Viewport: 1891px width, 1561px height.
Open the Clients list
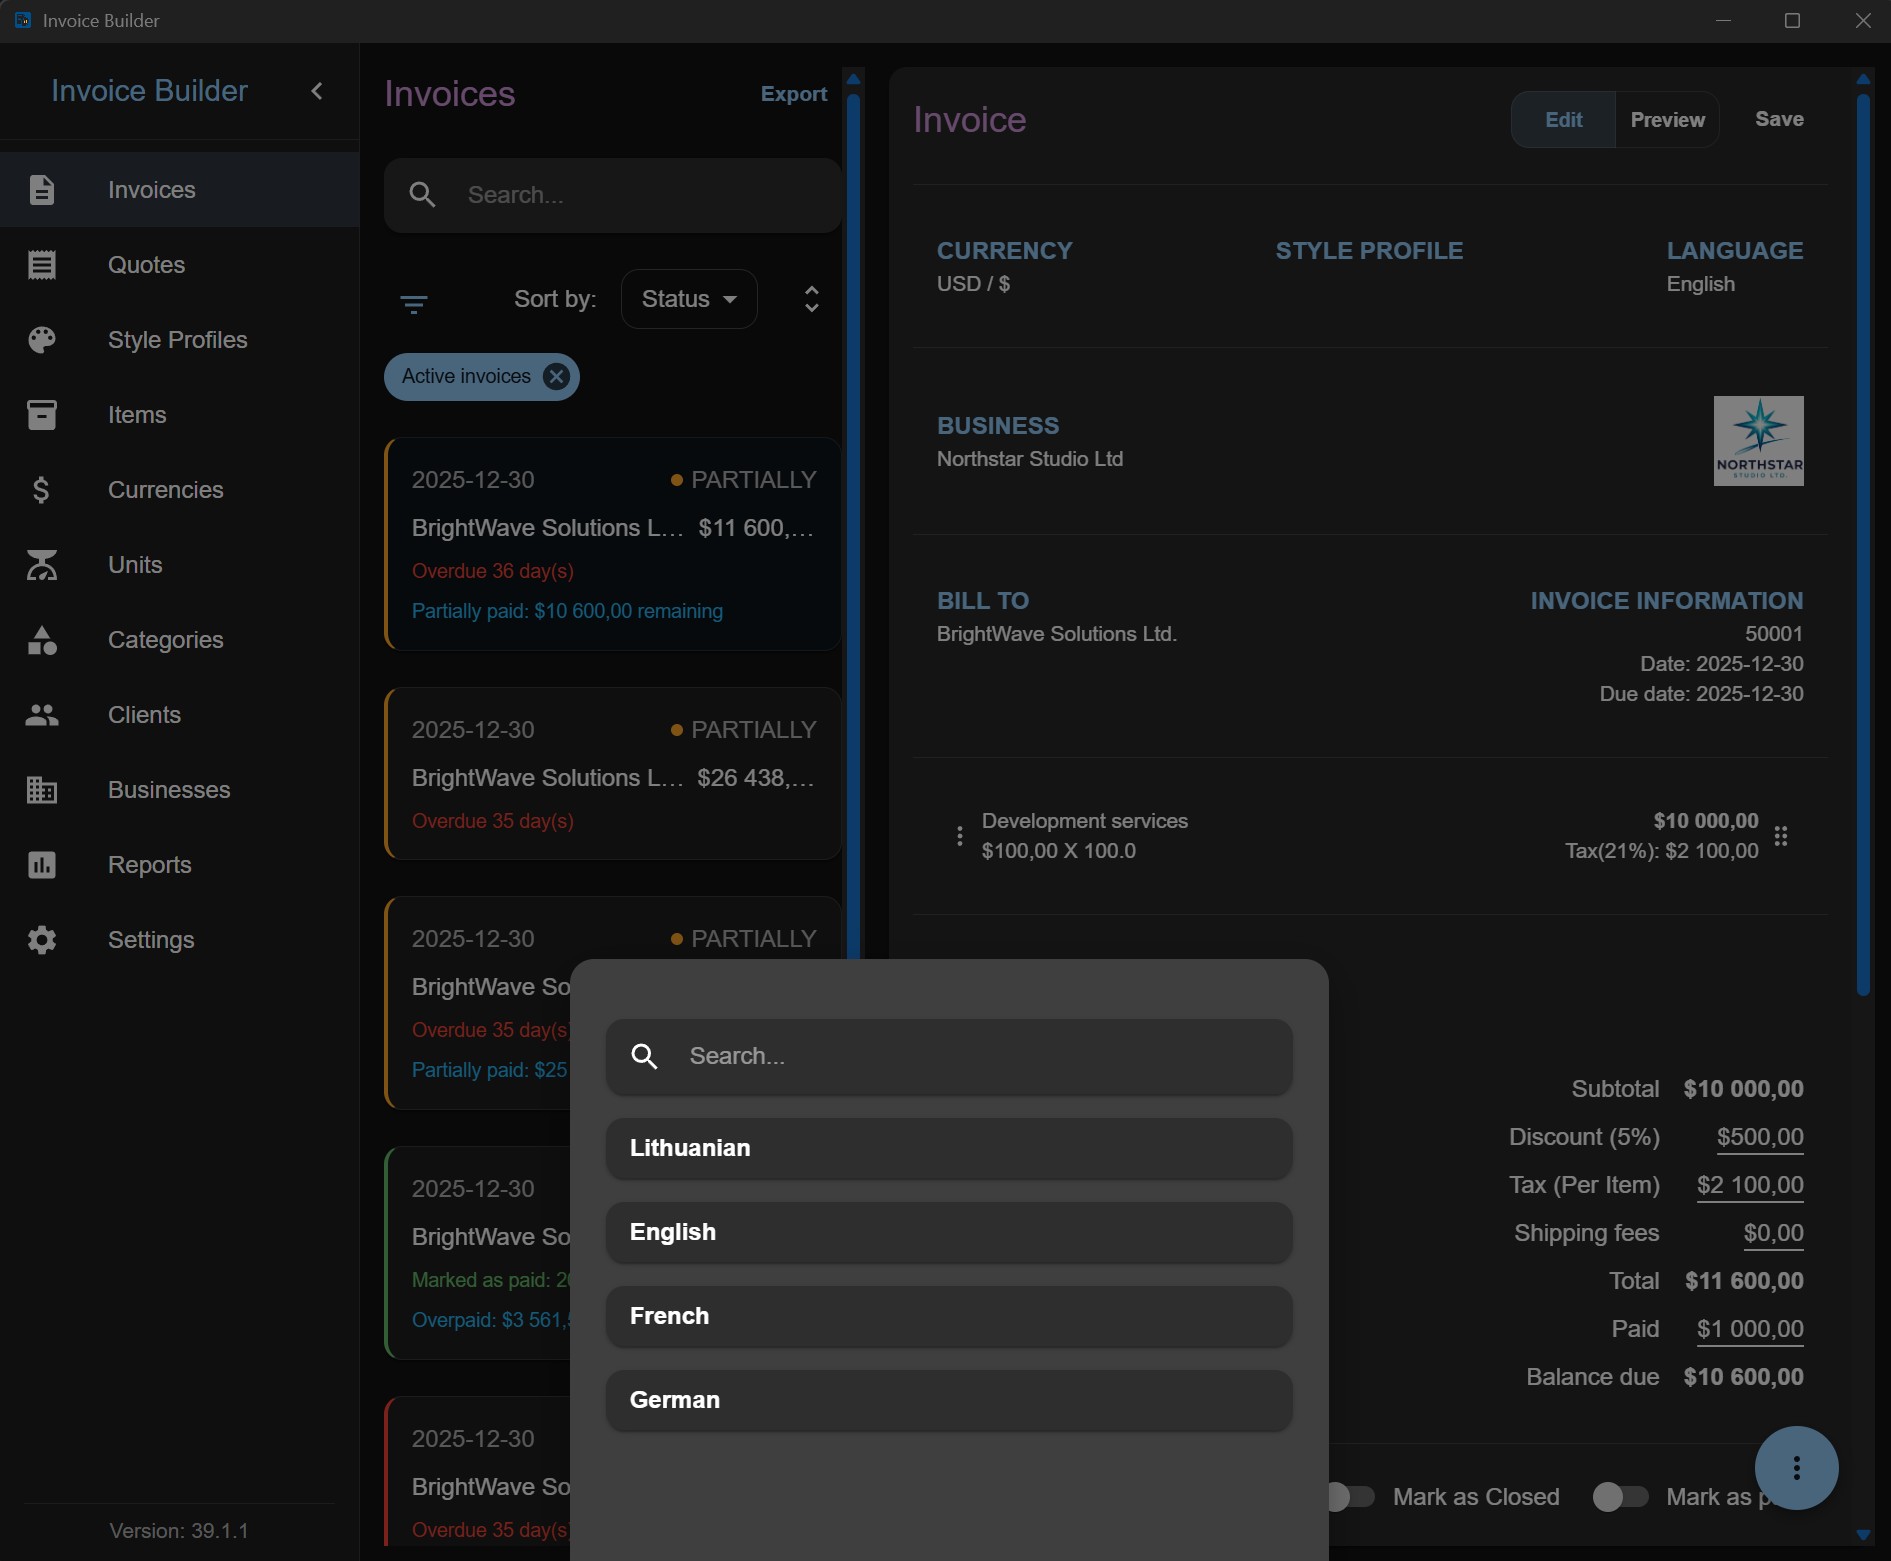tap(180, 715)
